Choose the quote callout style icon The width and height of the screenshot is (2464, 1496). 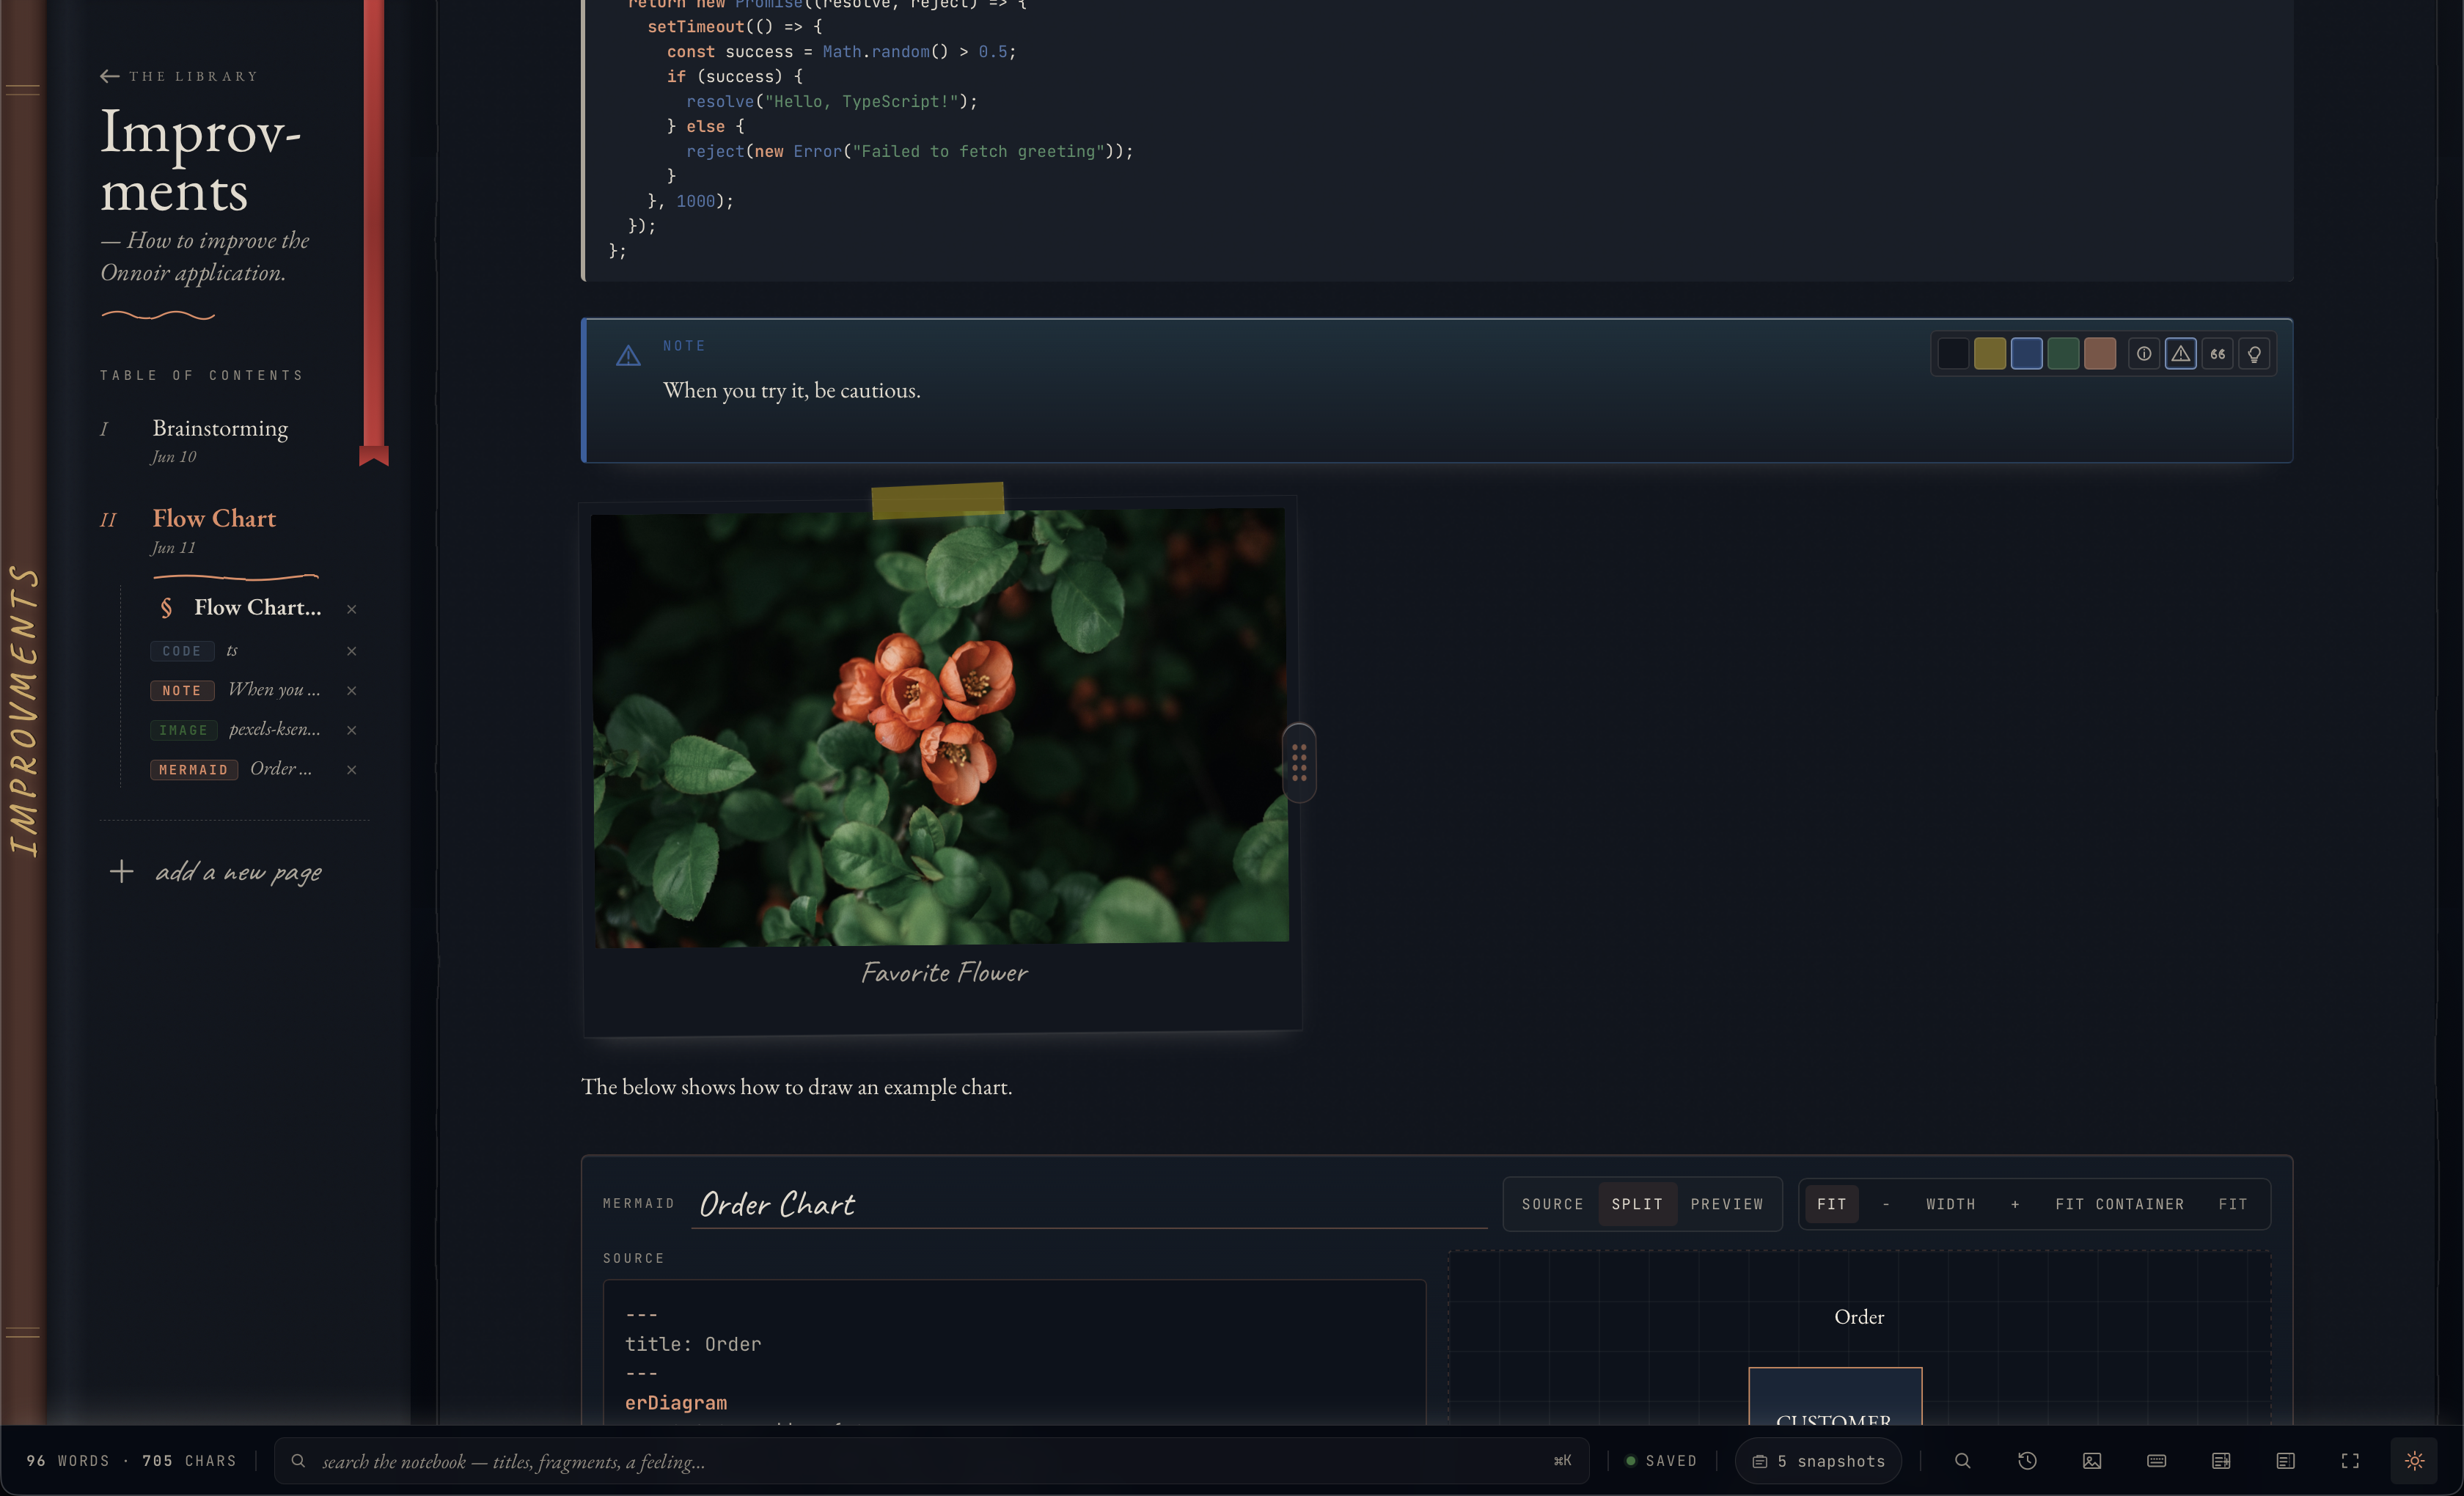coord(2217,354)
